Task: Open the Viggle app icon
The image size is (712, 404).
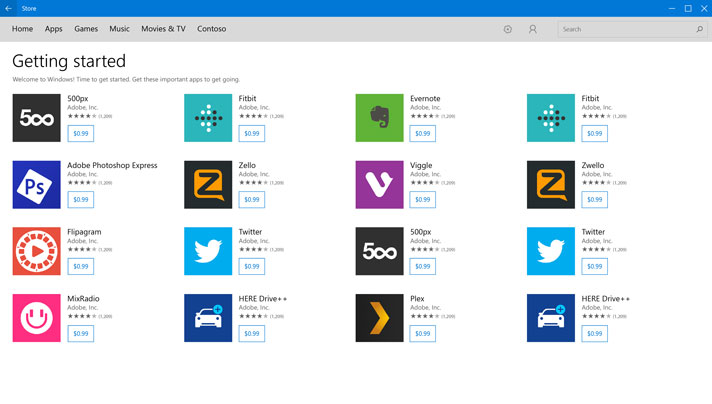Action: 379,185
